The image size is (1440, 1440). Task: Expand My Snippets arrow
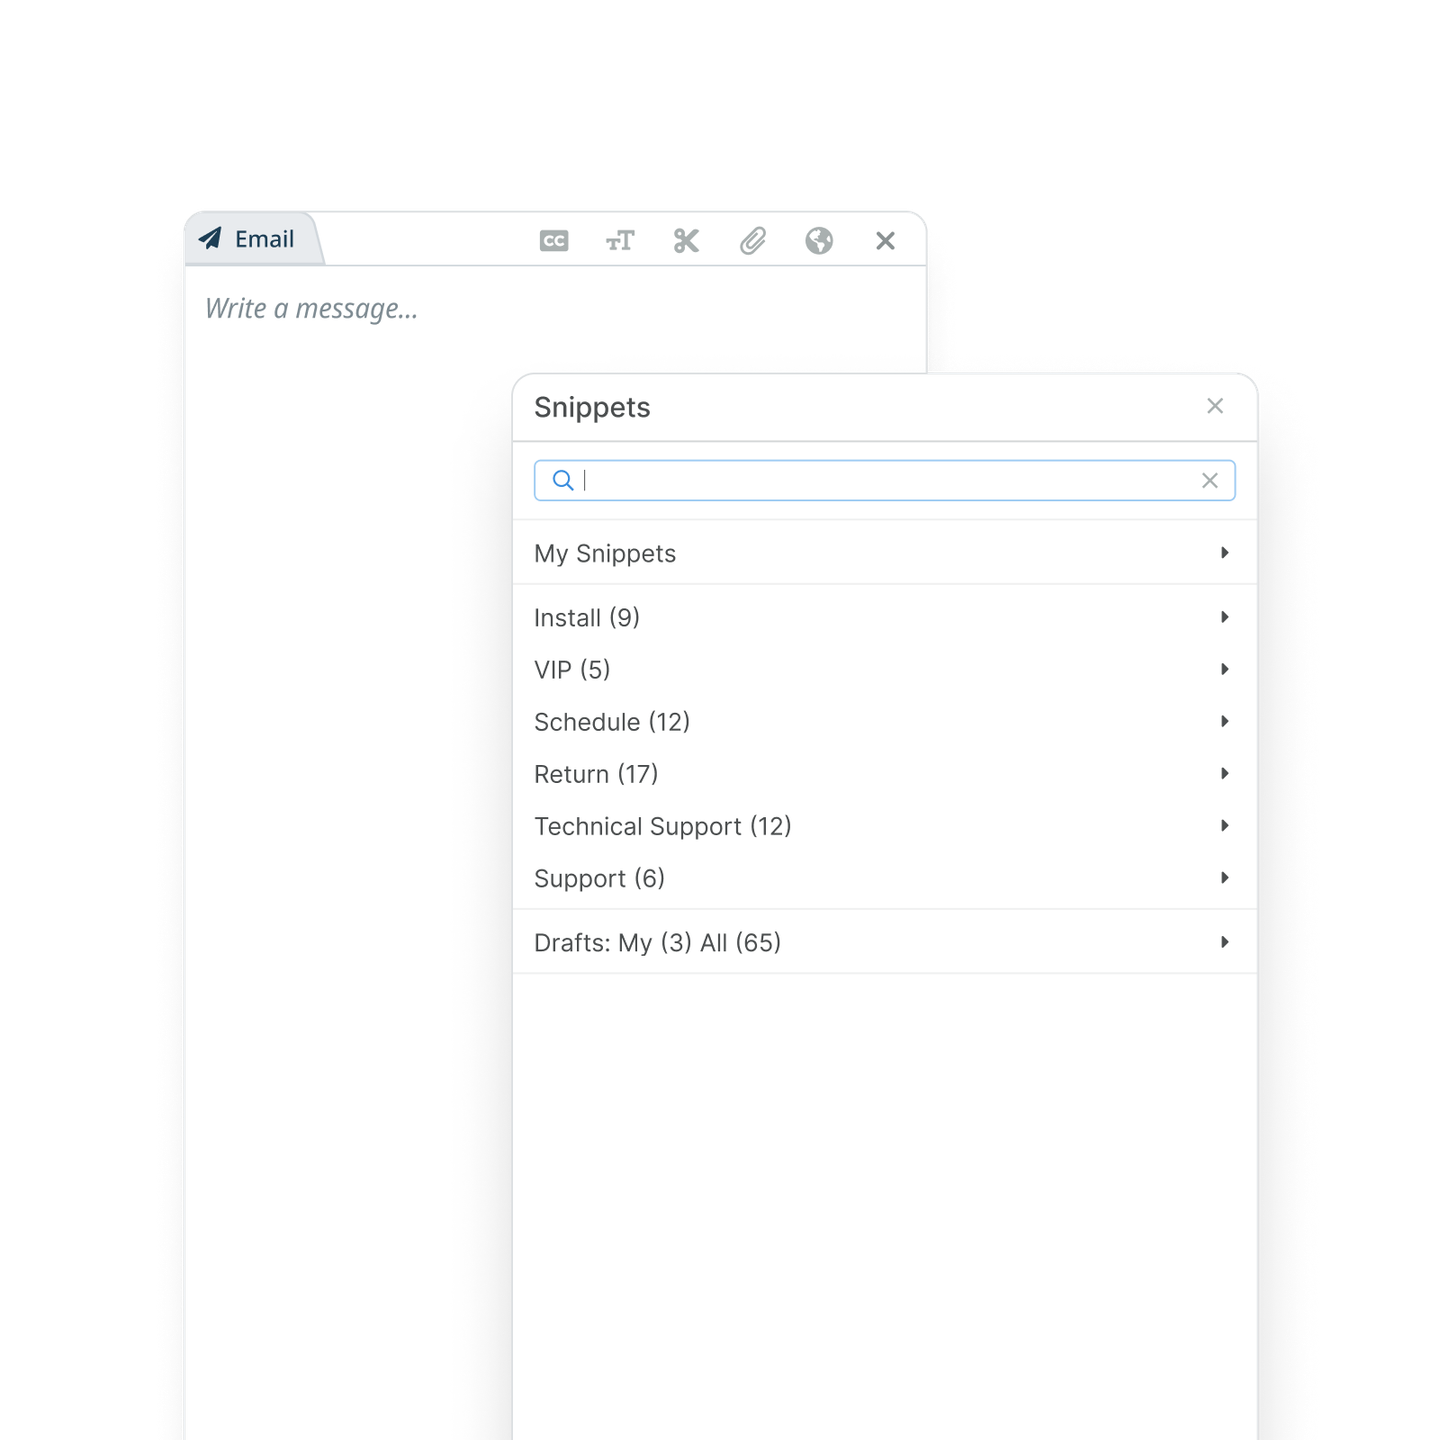(1225, 553)
